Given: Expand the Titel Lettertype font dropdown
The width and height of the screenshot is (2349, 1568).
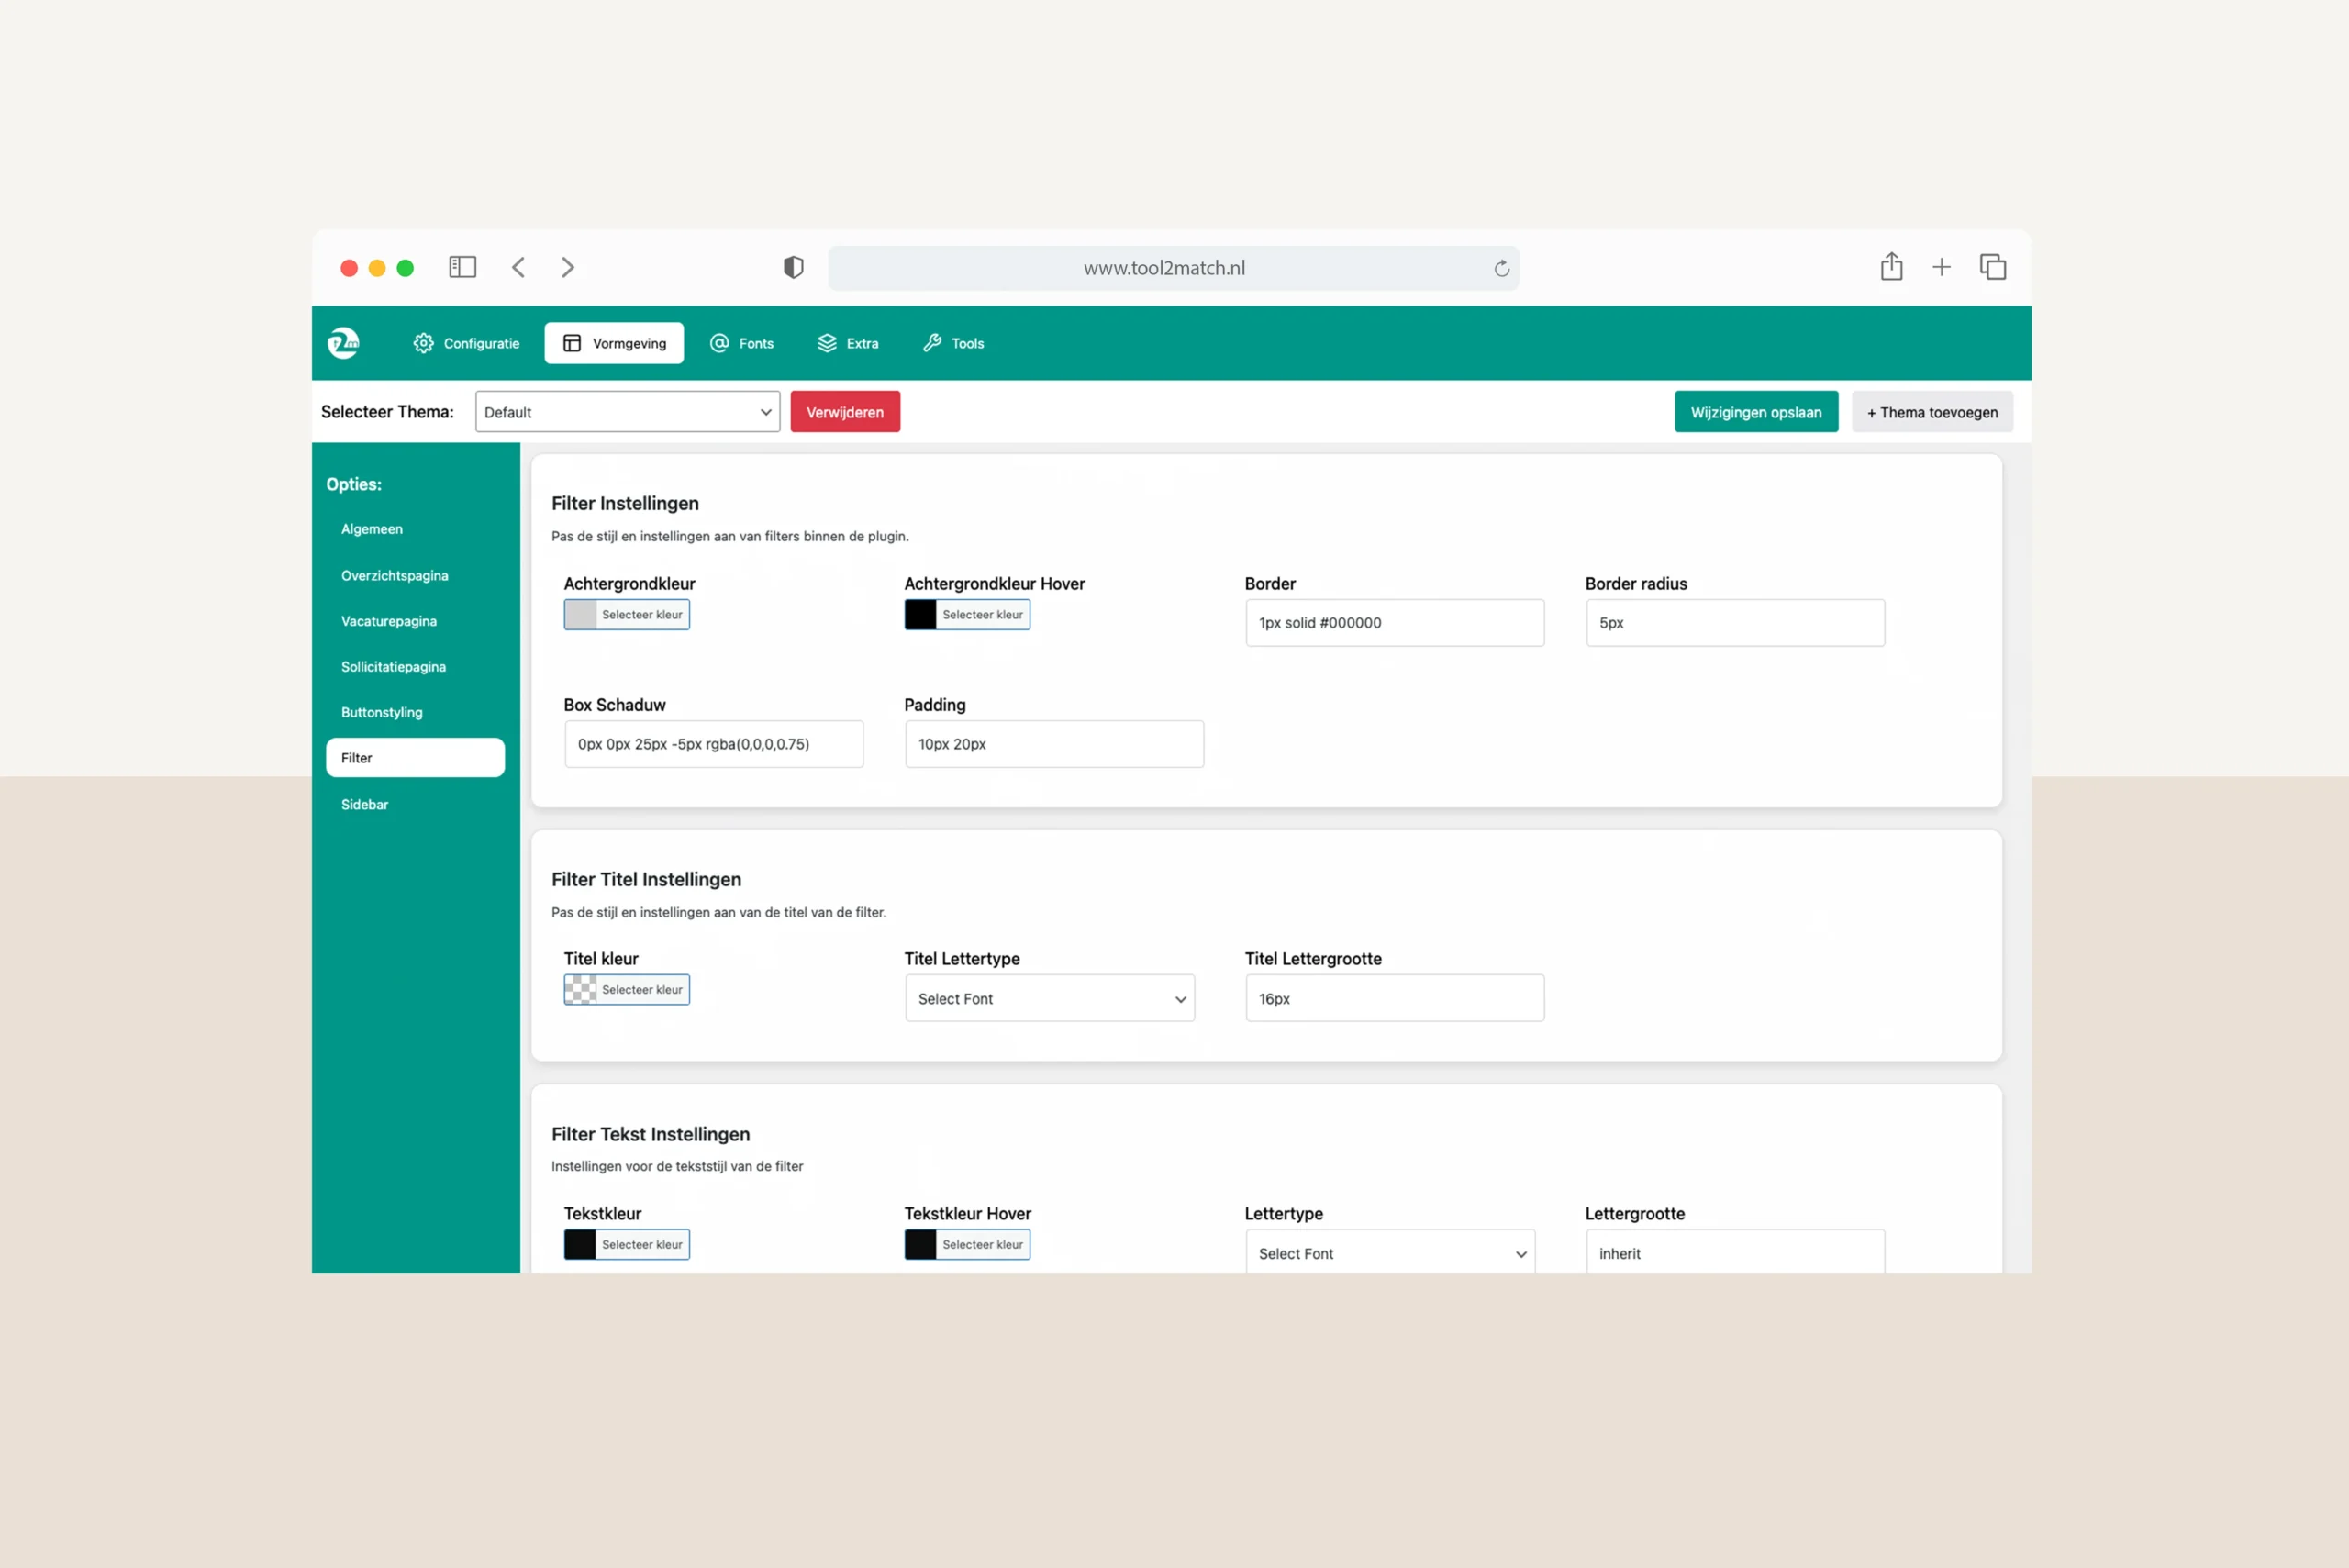Looking at the screenshot, I should [x=1049, y=998].
